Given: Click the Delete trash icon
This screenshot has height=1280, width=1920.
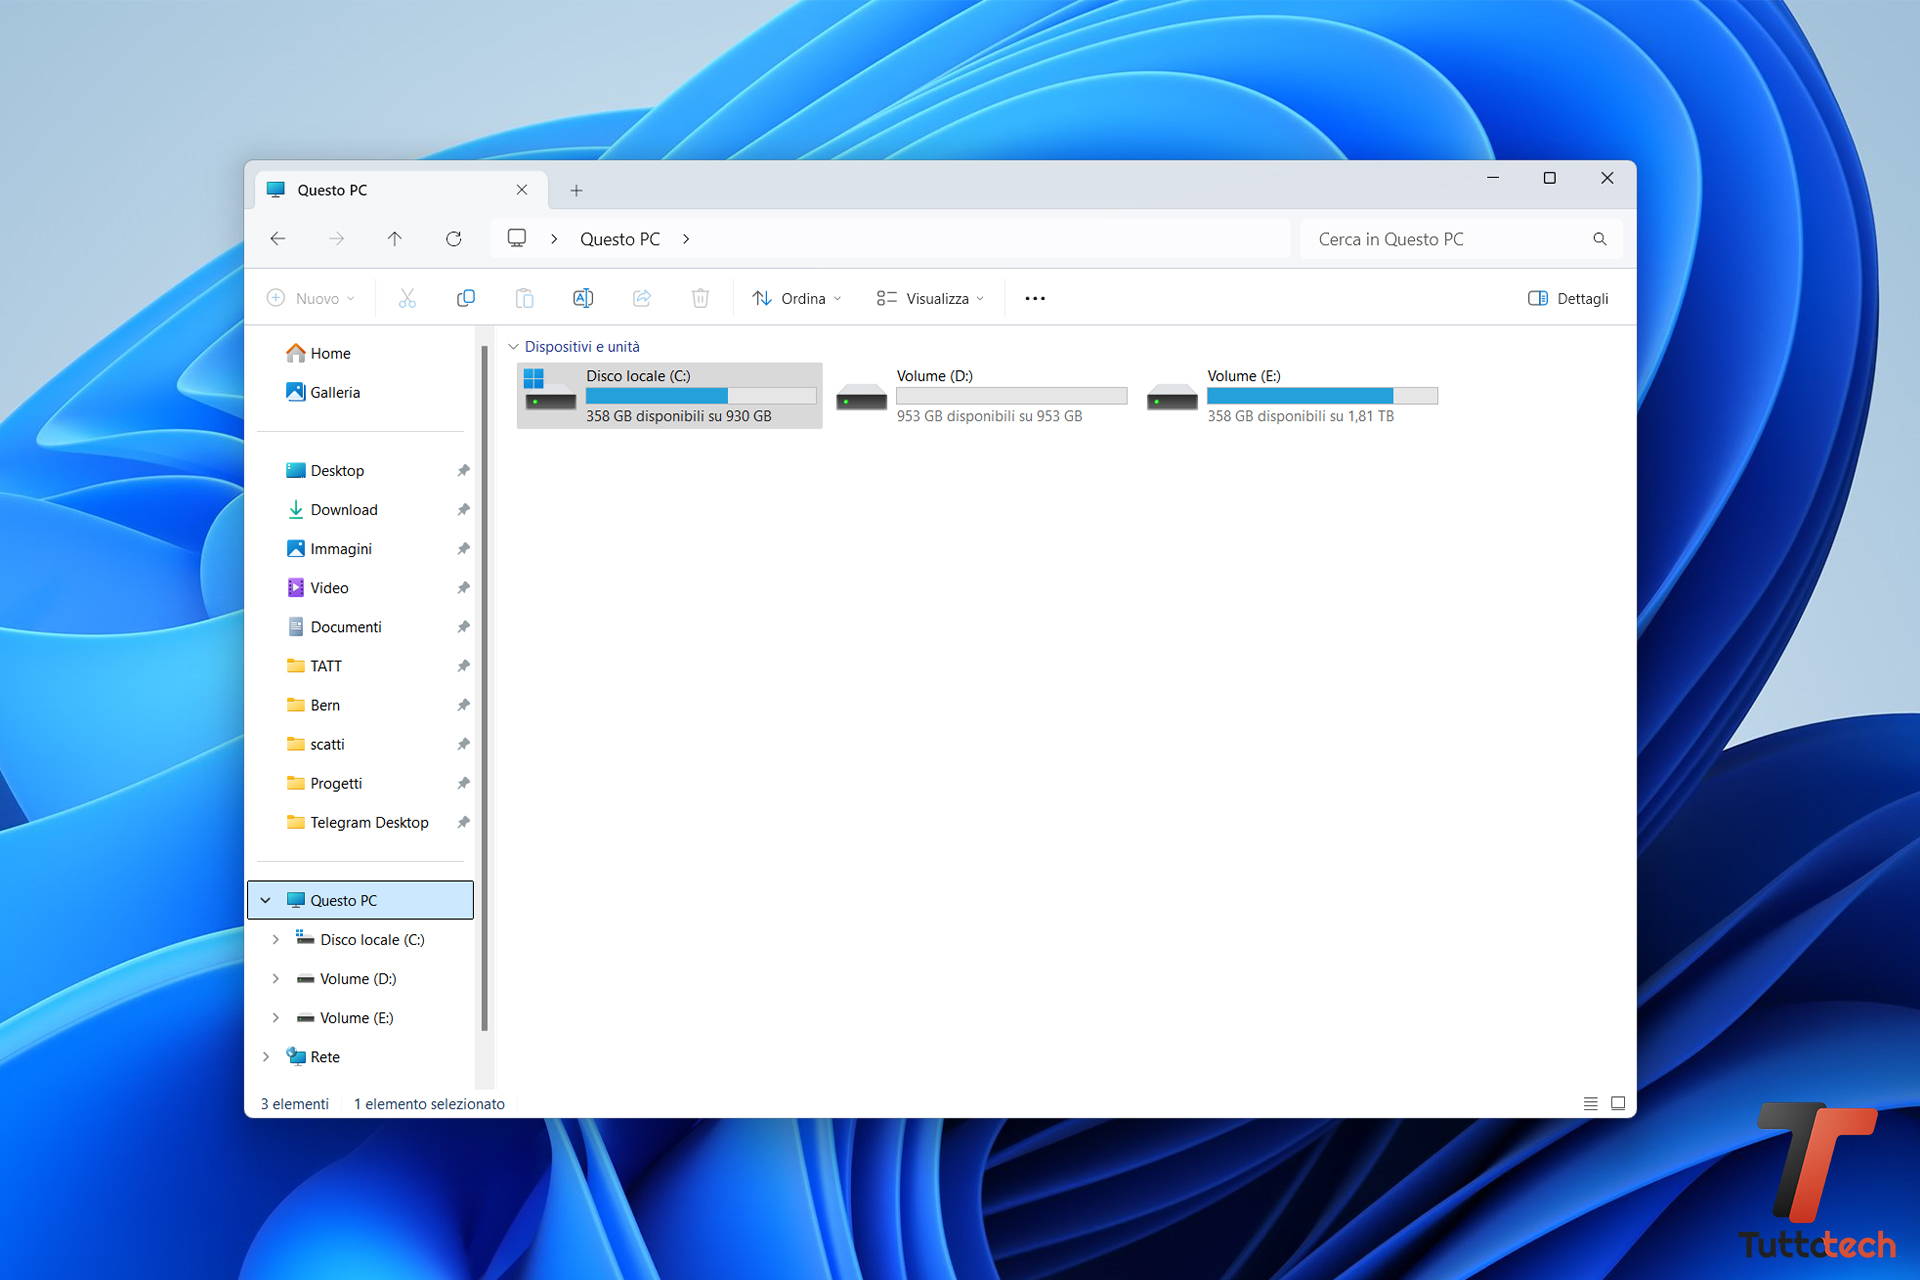Looking at the screenshot, I should [700, 298].
